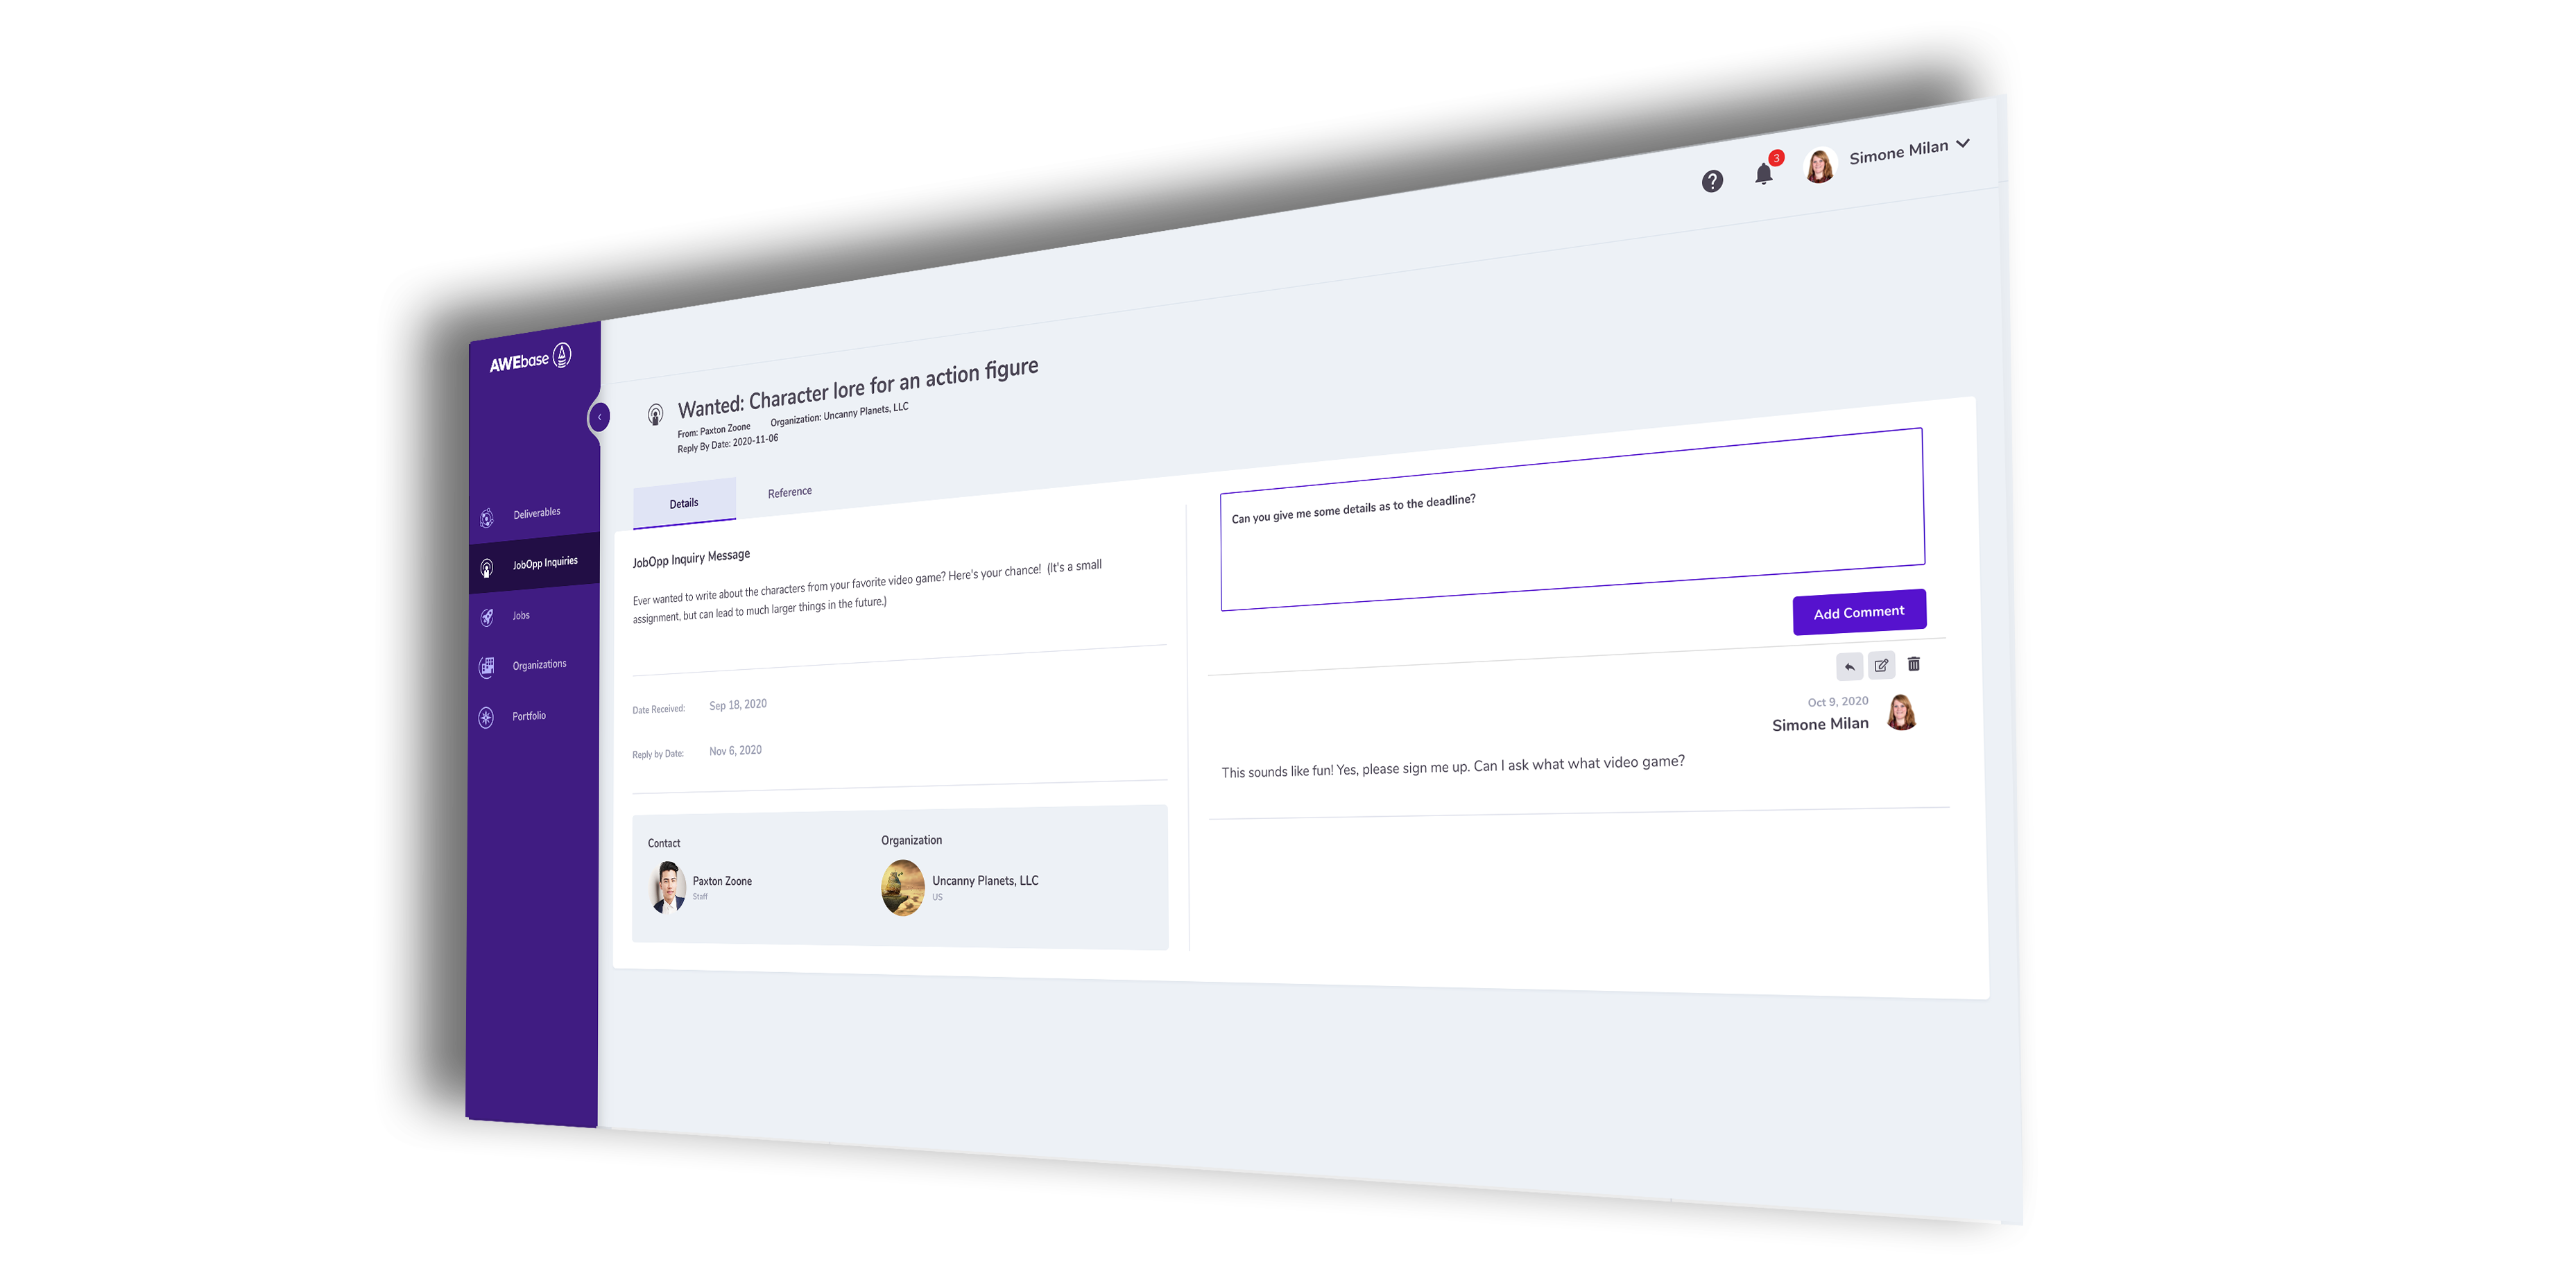This screenshot has width=2576, height=1262.
Task: Delete the comment with trash icon
Action: 1914,664
